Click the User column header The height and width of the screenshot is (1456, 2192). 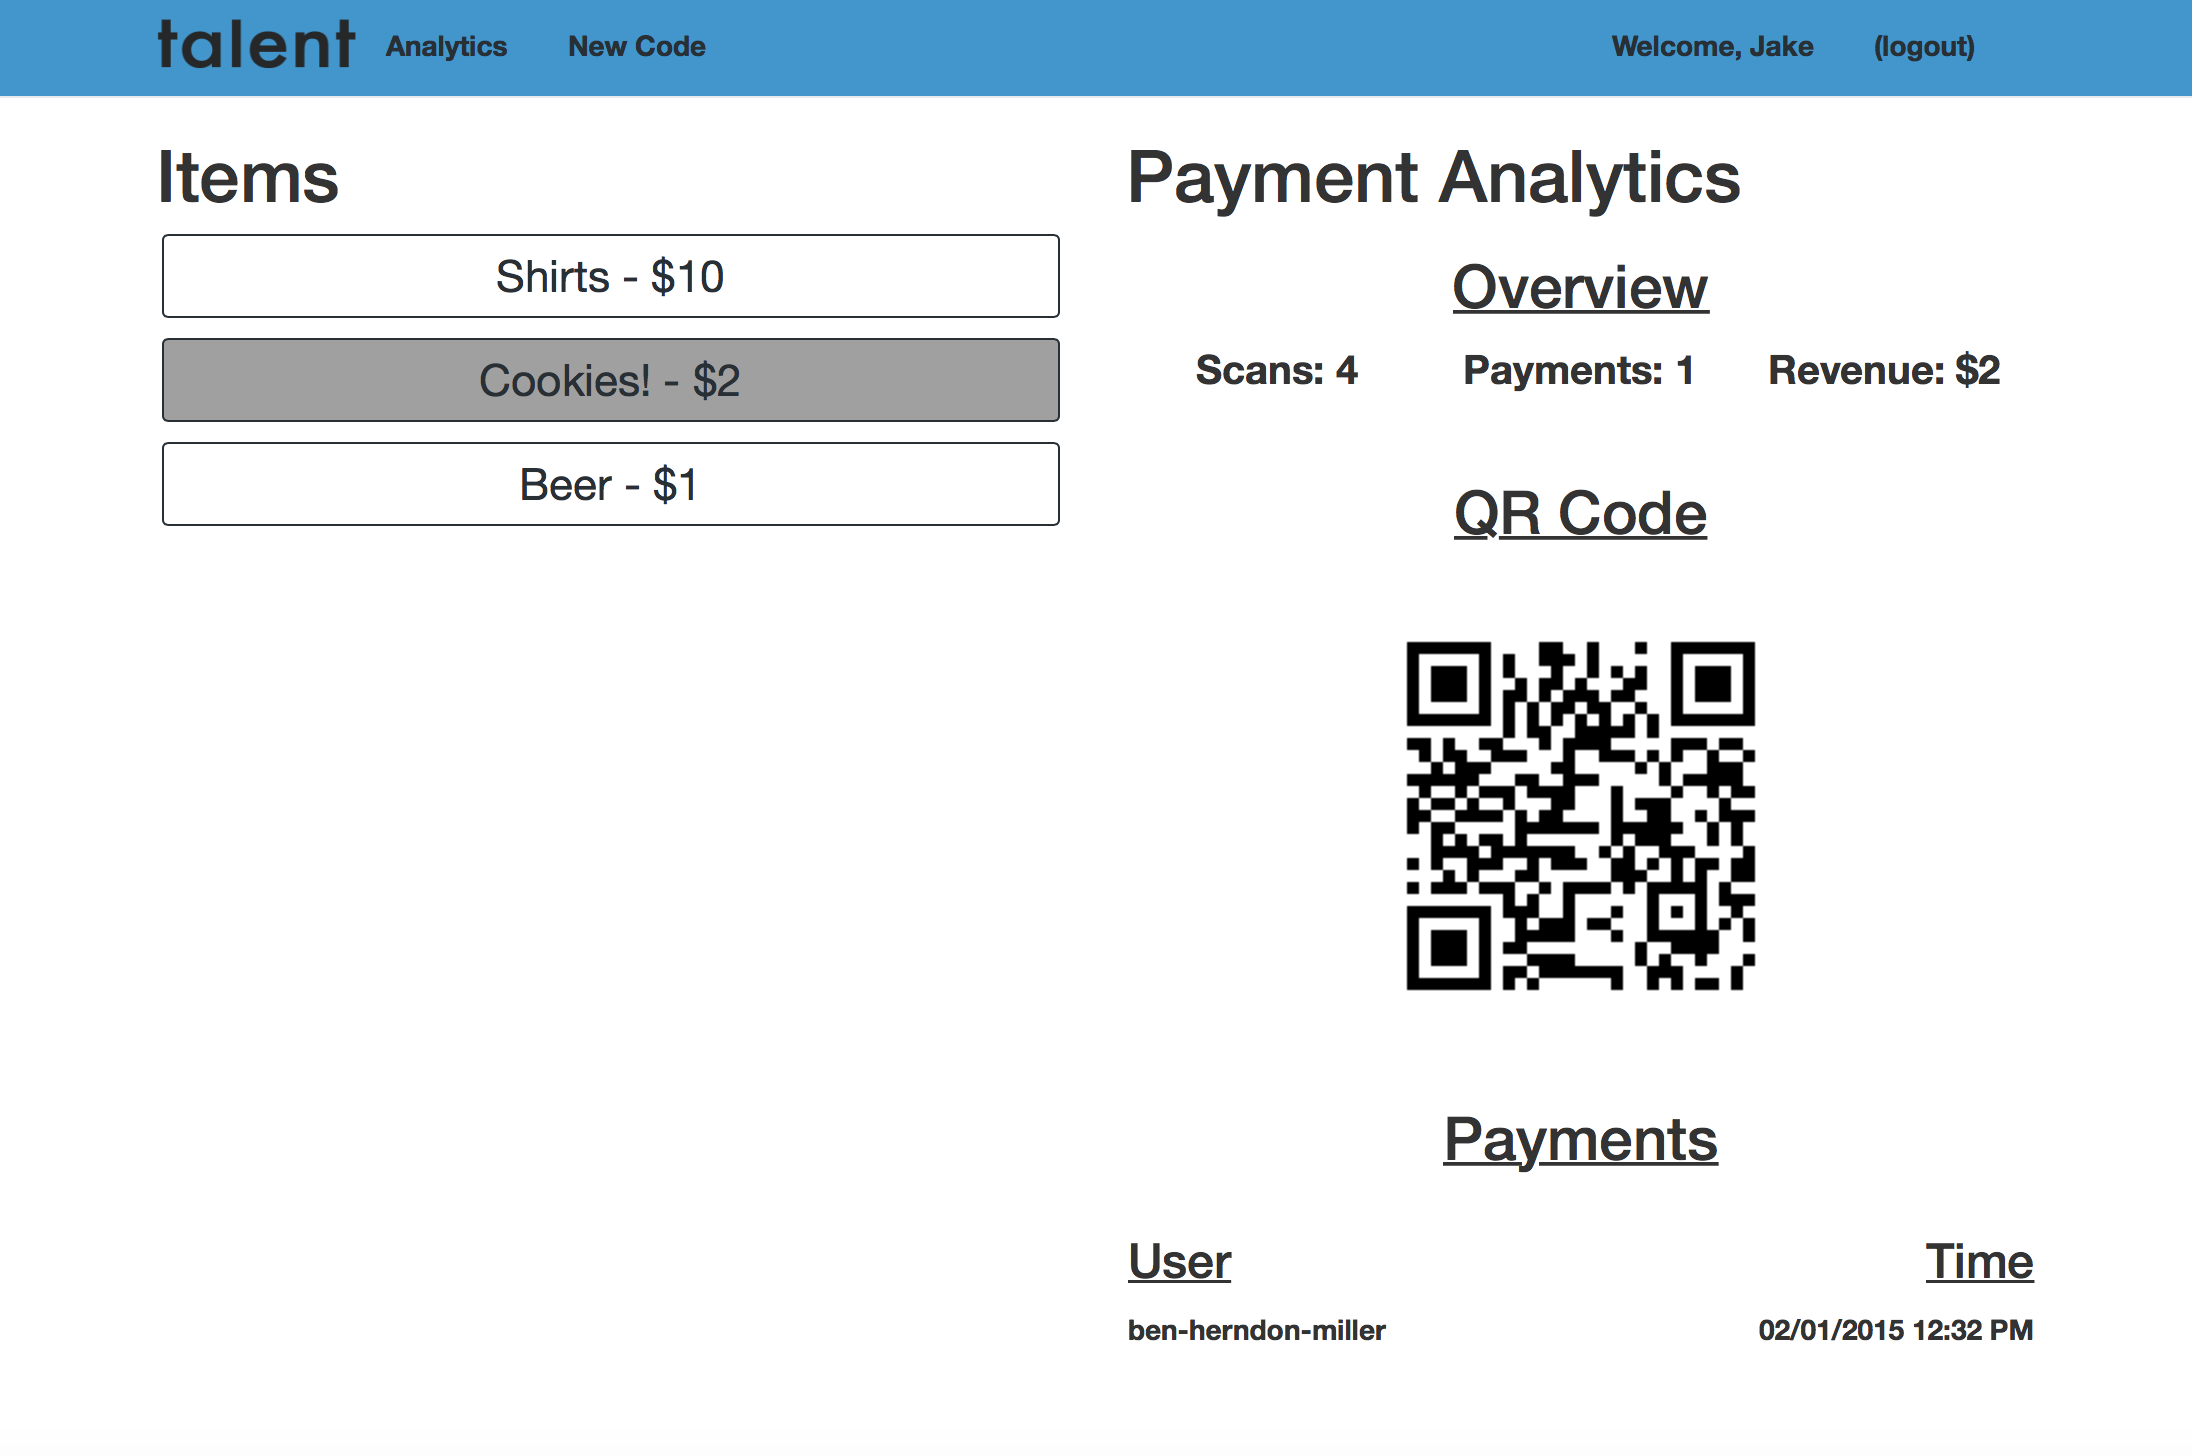click(1179, 1262)
